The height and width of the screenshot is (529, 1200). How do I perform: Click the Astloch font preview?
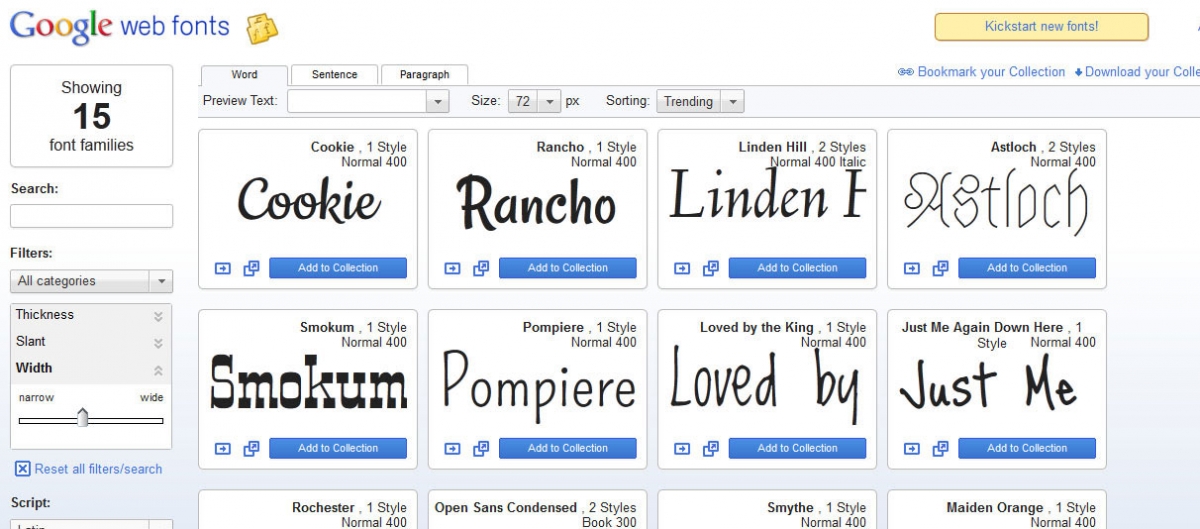click(x=996, y=203)
